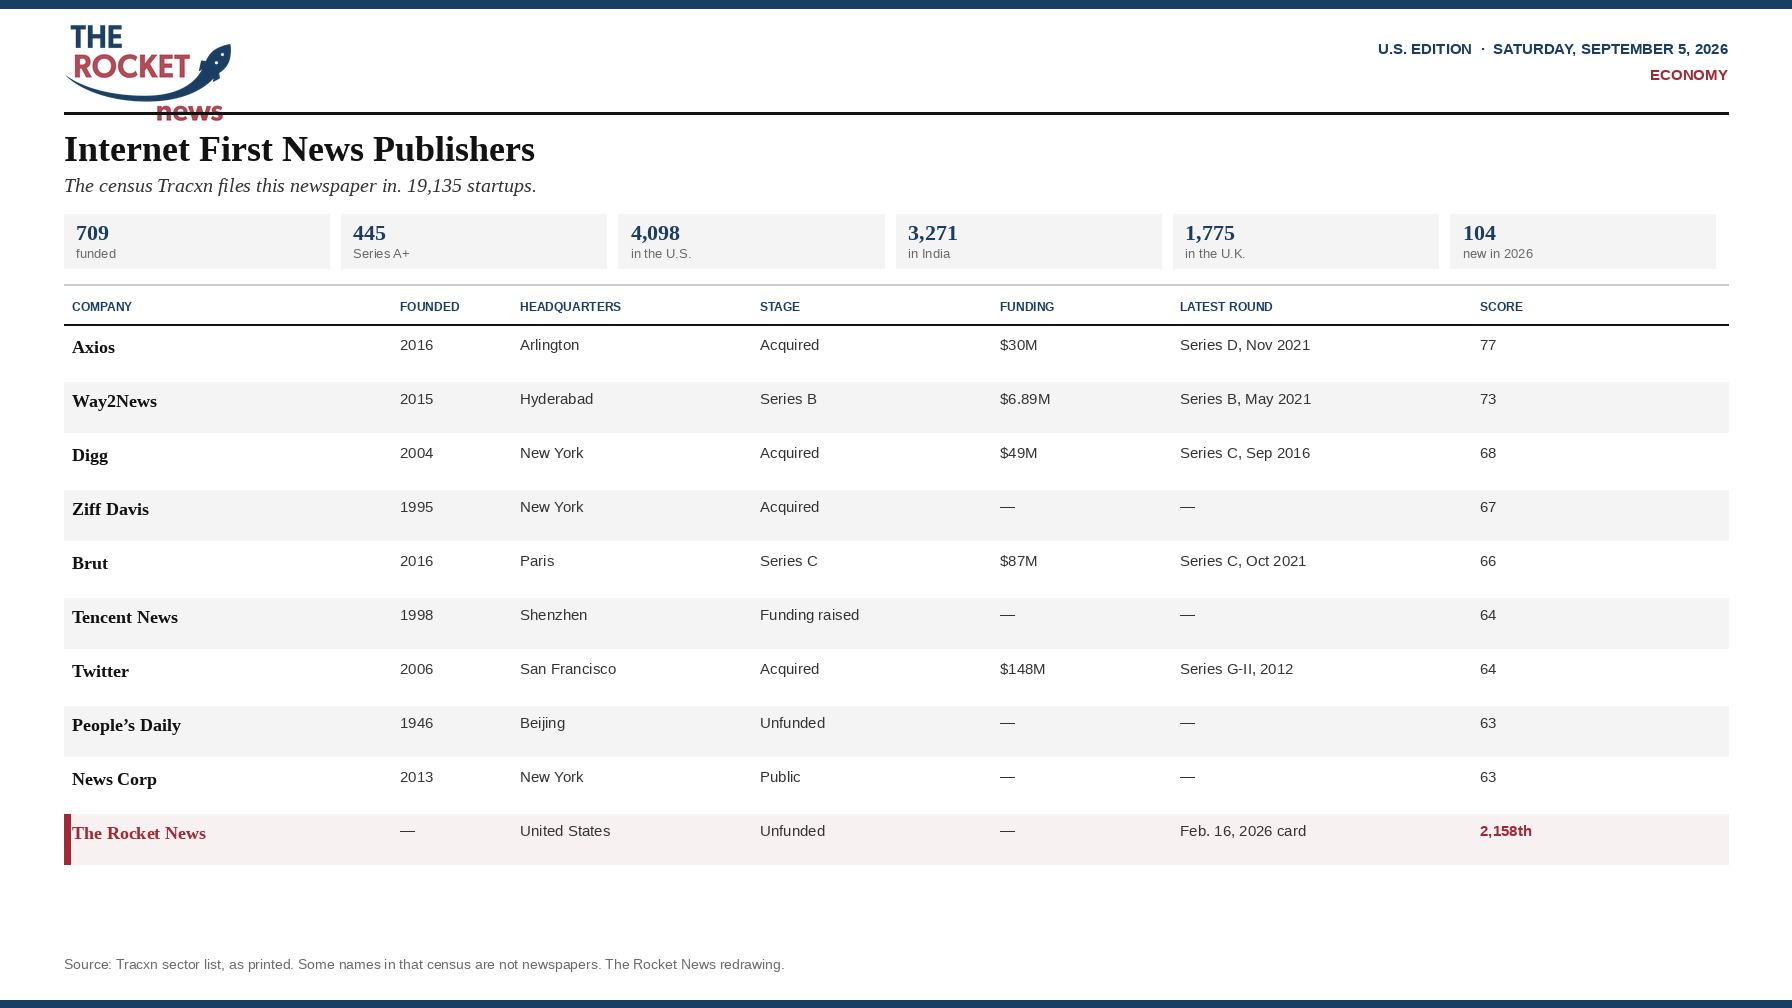The width and height of the screenshot is (1792, 1008).
Task: Open the ECONOMY section link
Action: pos(1688,75)
